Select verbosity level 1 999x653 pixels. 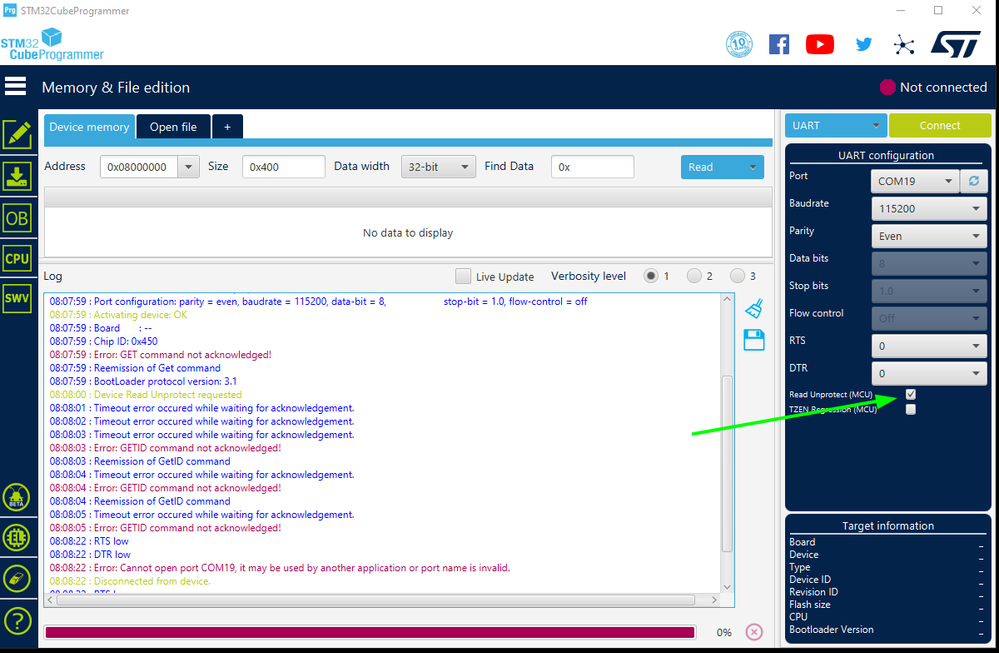650,276
